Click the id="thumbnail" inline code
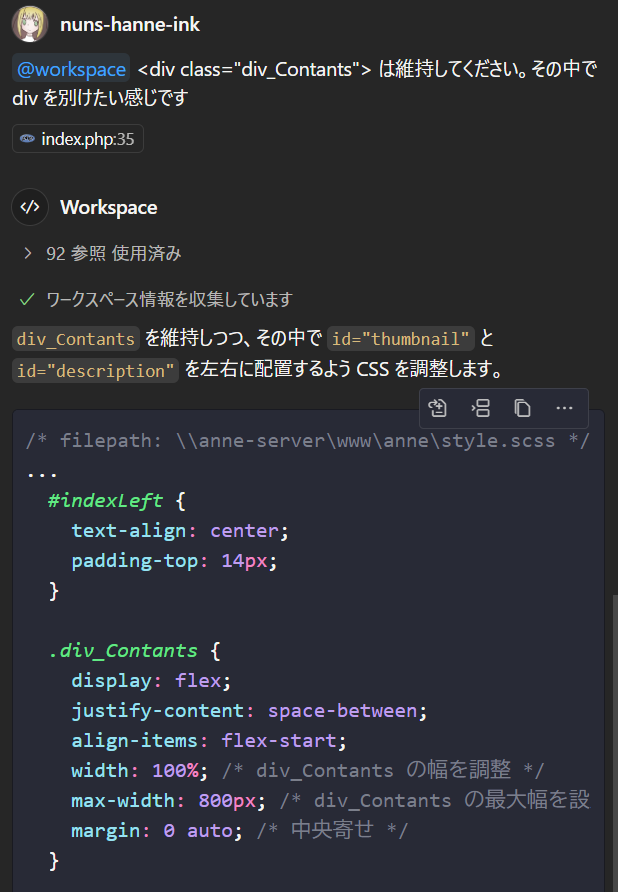Viewport: 618px width, 892px height. pyautogui.click(x=401, y=338)
